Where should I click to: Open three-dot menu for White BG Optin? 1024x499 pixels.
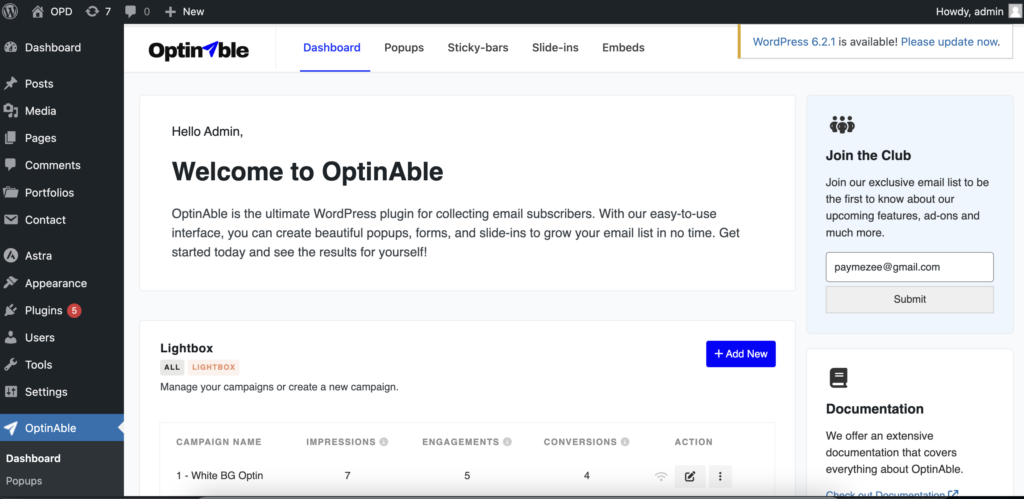(720, 476)
